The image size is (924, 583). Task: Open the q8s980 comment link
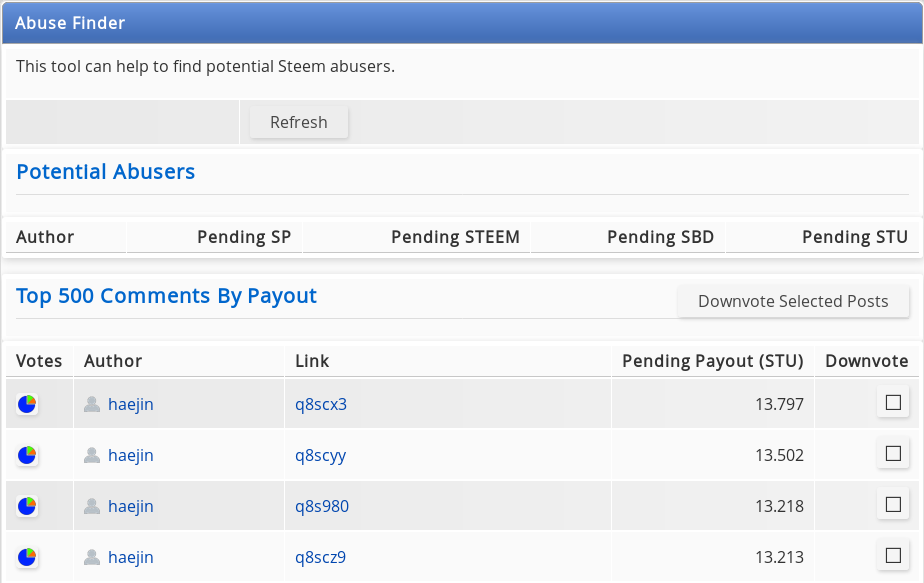point(322,506)
